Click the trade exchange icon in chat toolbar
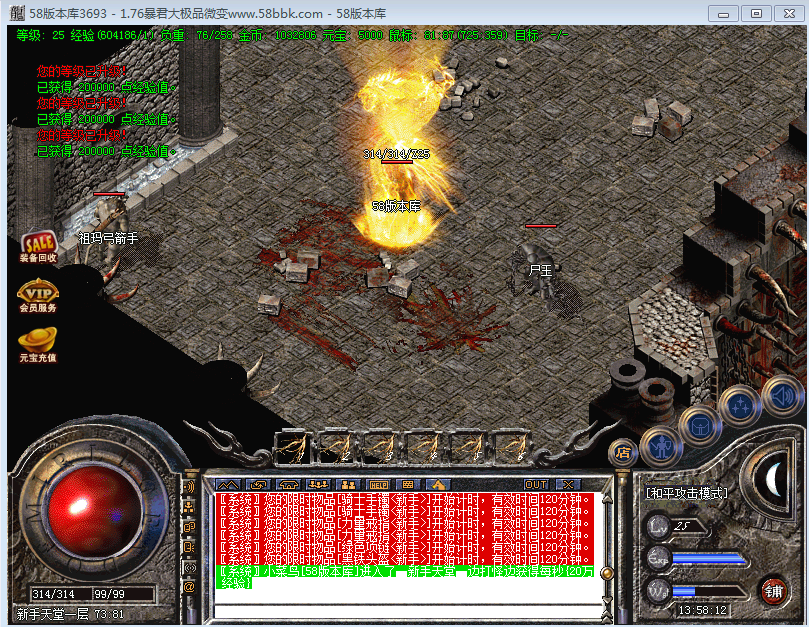The width and height of the screenshot is (809, 627). coord(258,485)
